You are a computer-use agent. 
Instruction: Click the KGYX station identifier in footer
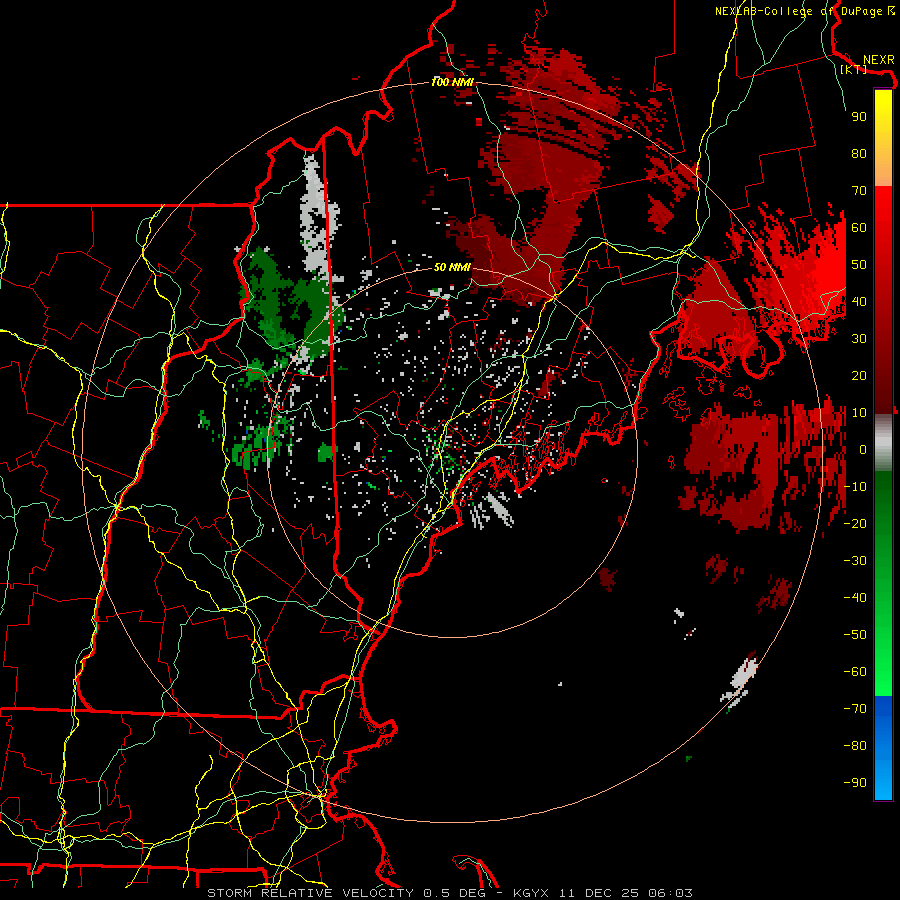coord(530,893)
